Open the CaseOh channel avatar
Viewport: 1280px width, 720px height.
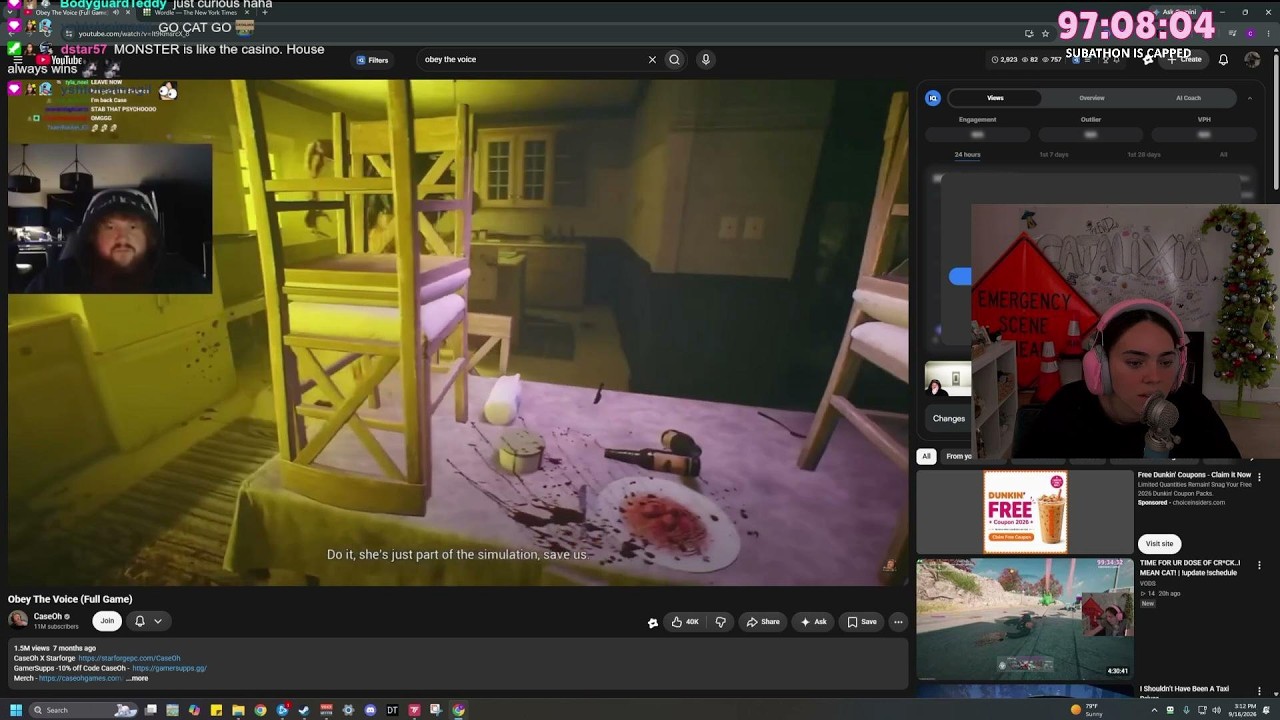pos(18,620)
